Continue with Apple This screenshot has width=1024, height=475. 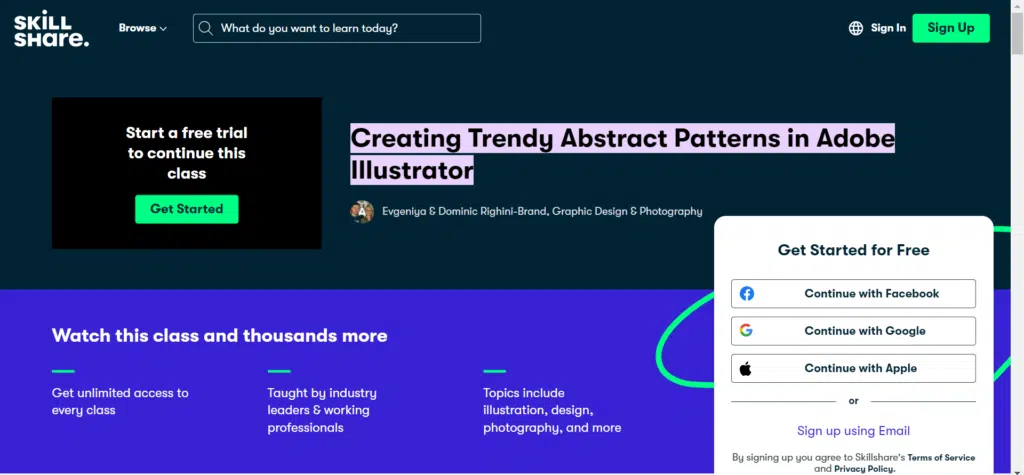click(x=854, y=369)
